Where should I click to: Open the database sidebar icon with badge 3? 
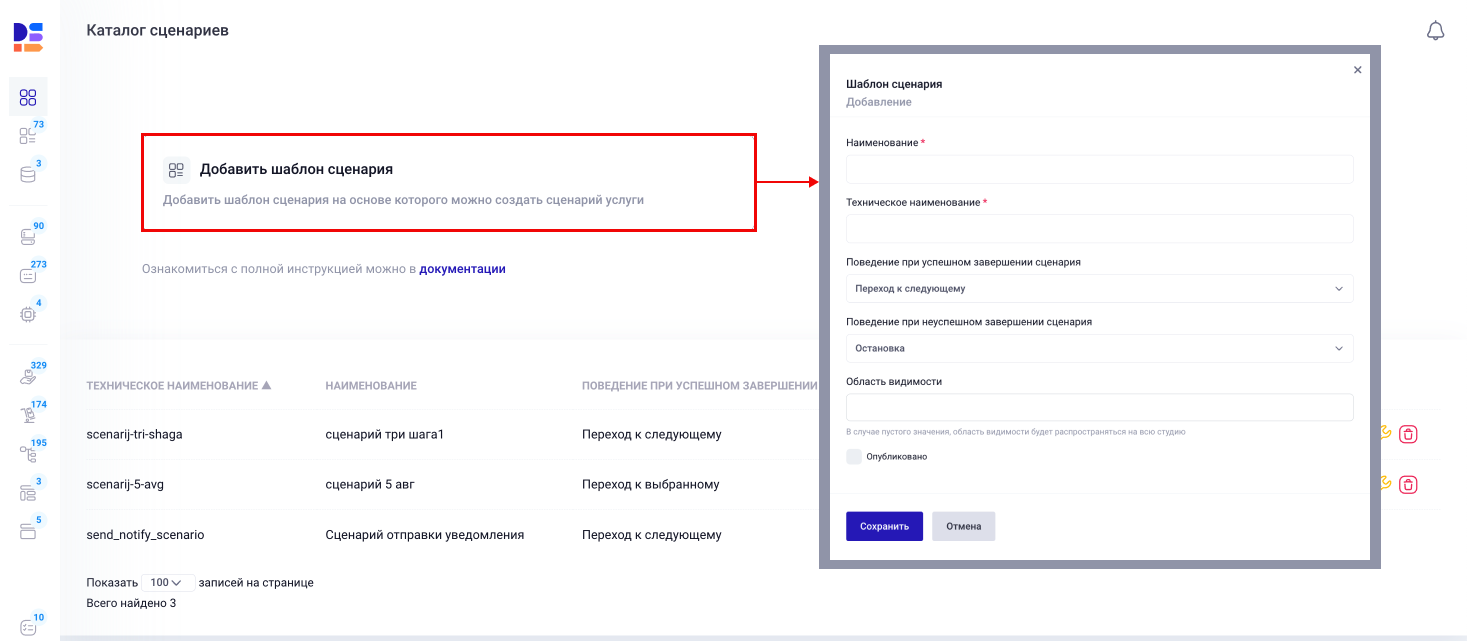click(x=28, y=173)
